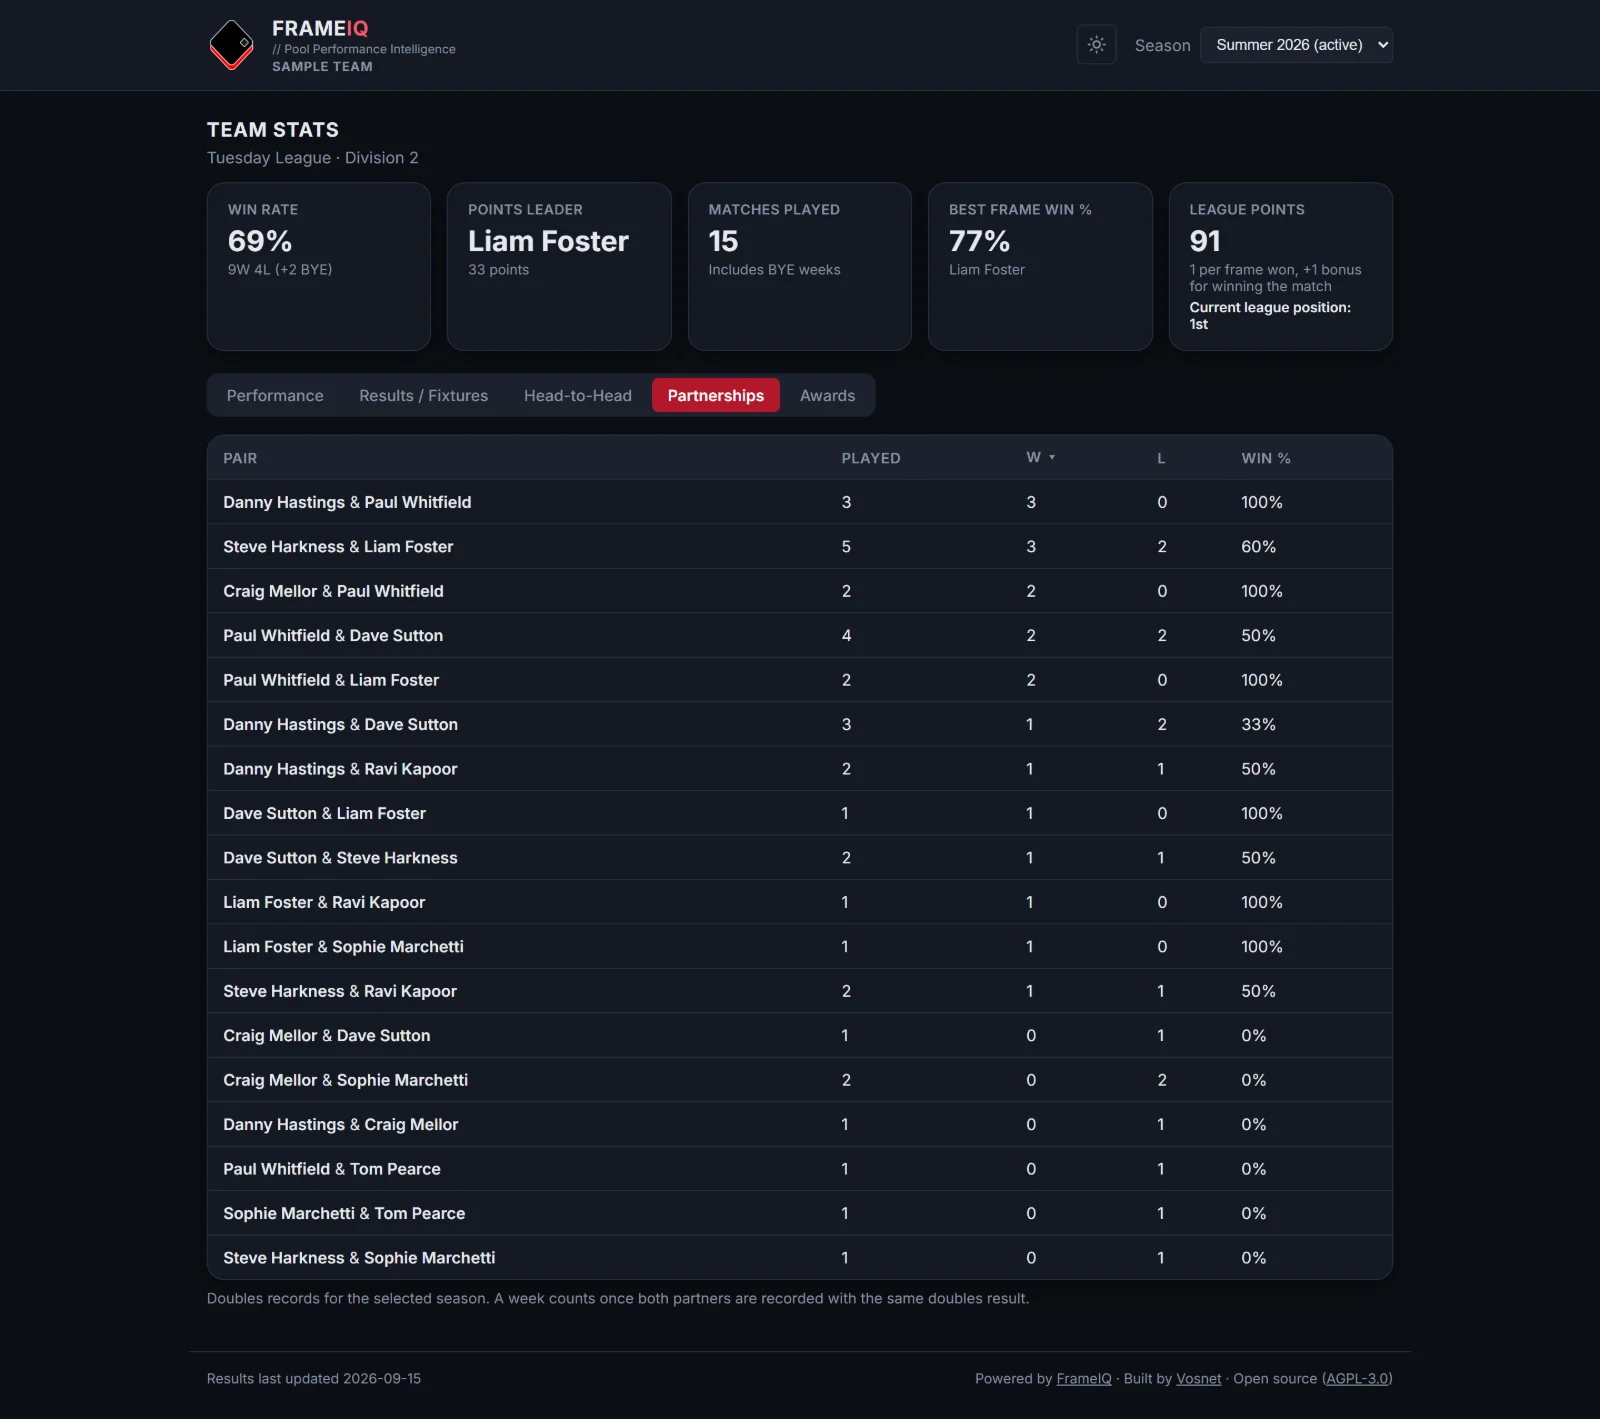Open the Head-to-Head tab
The image size is (1600, 1419).
point(577,395)
